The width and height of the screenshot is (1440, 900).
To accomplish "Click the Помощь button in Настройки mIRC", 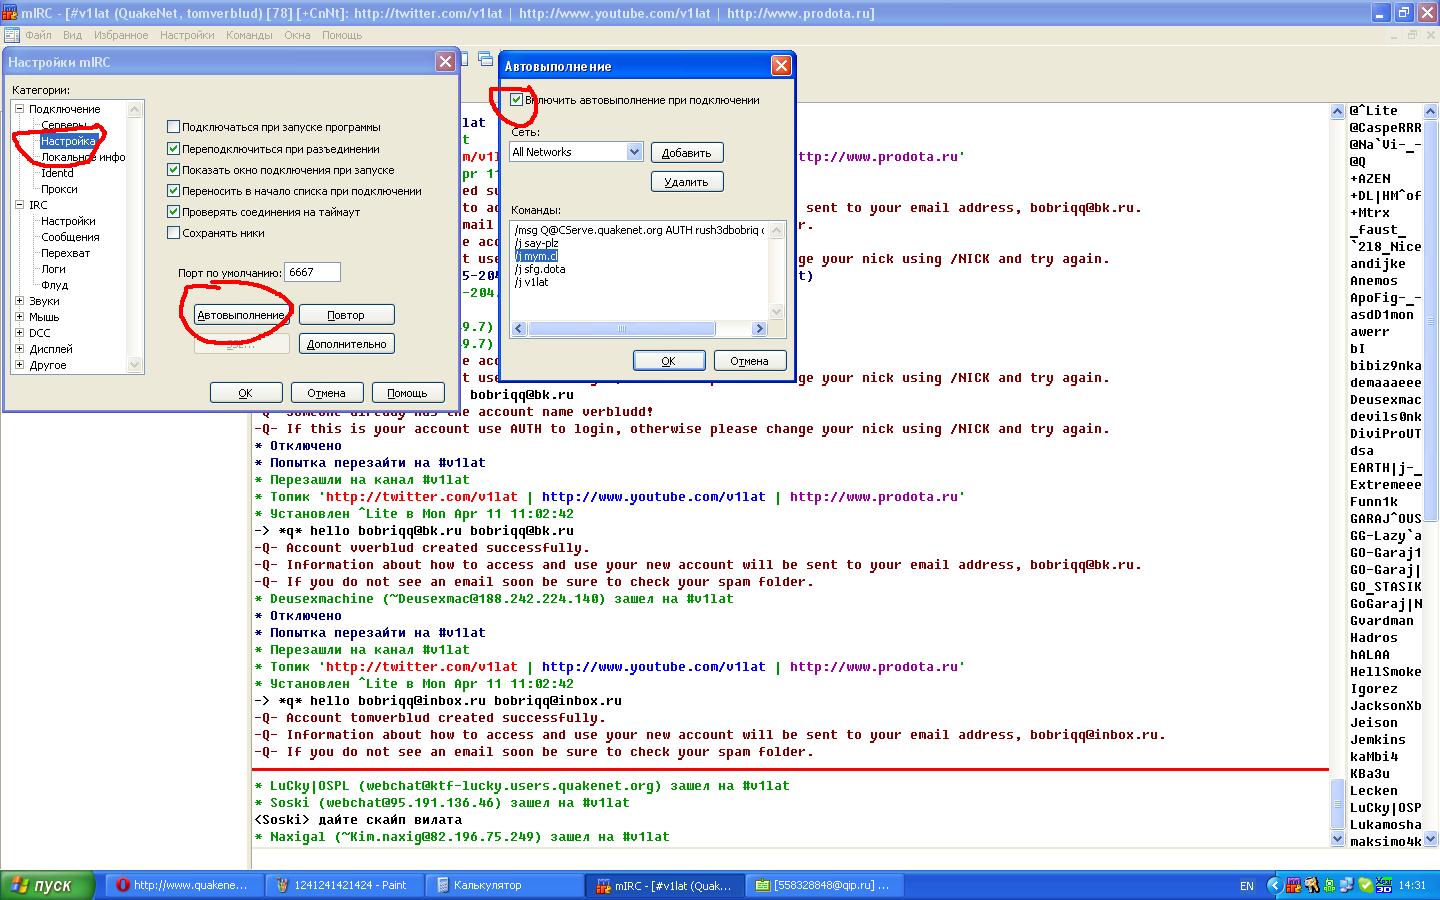I will (407, 393).
